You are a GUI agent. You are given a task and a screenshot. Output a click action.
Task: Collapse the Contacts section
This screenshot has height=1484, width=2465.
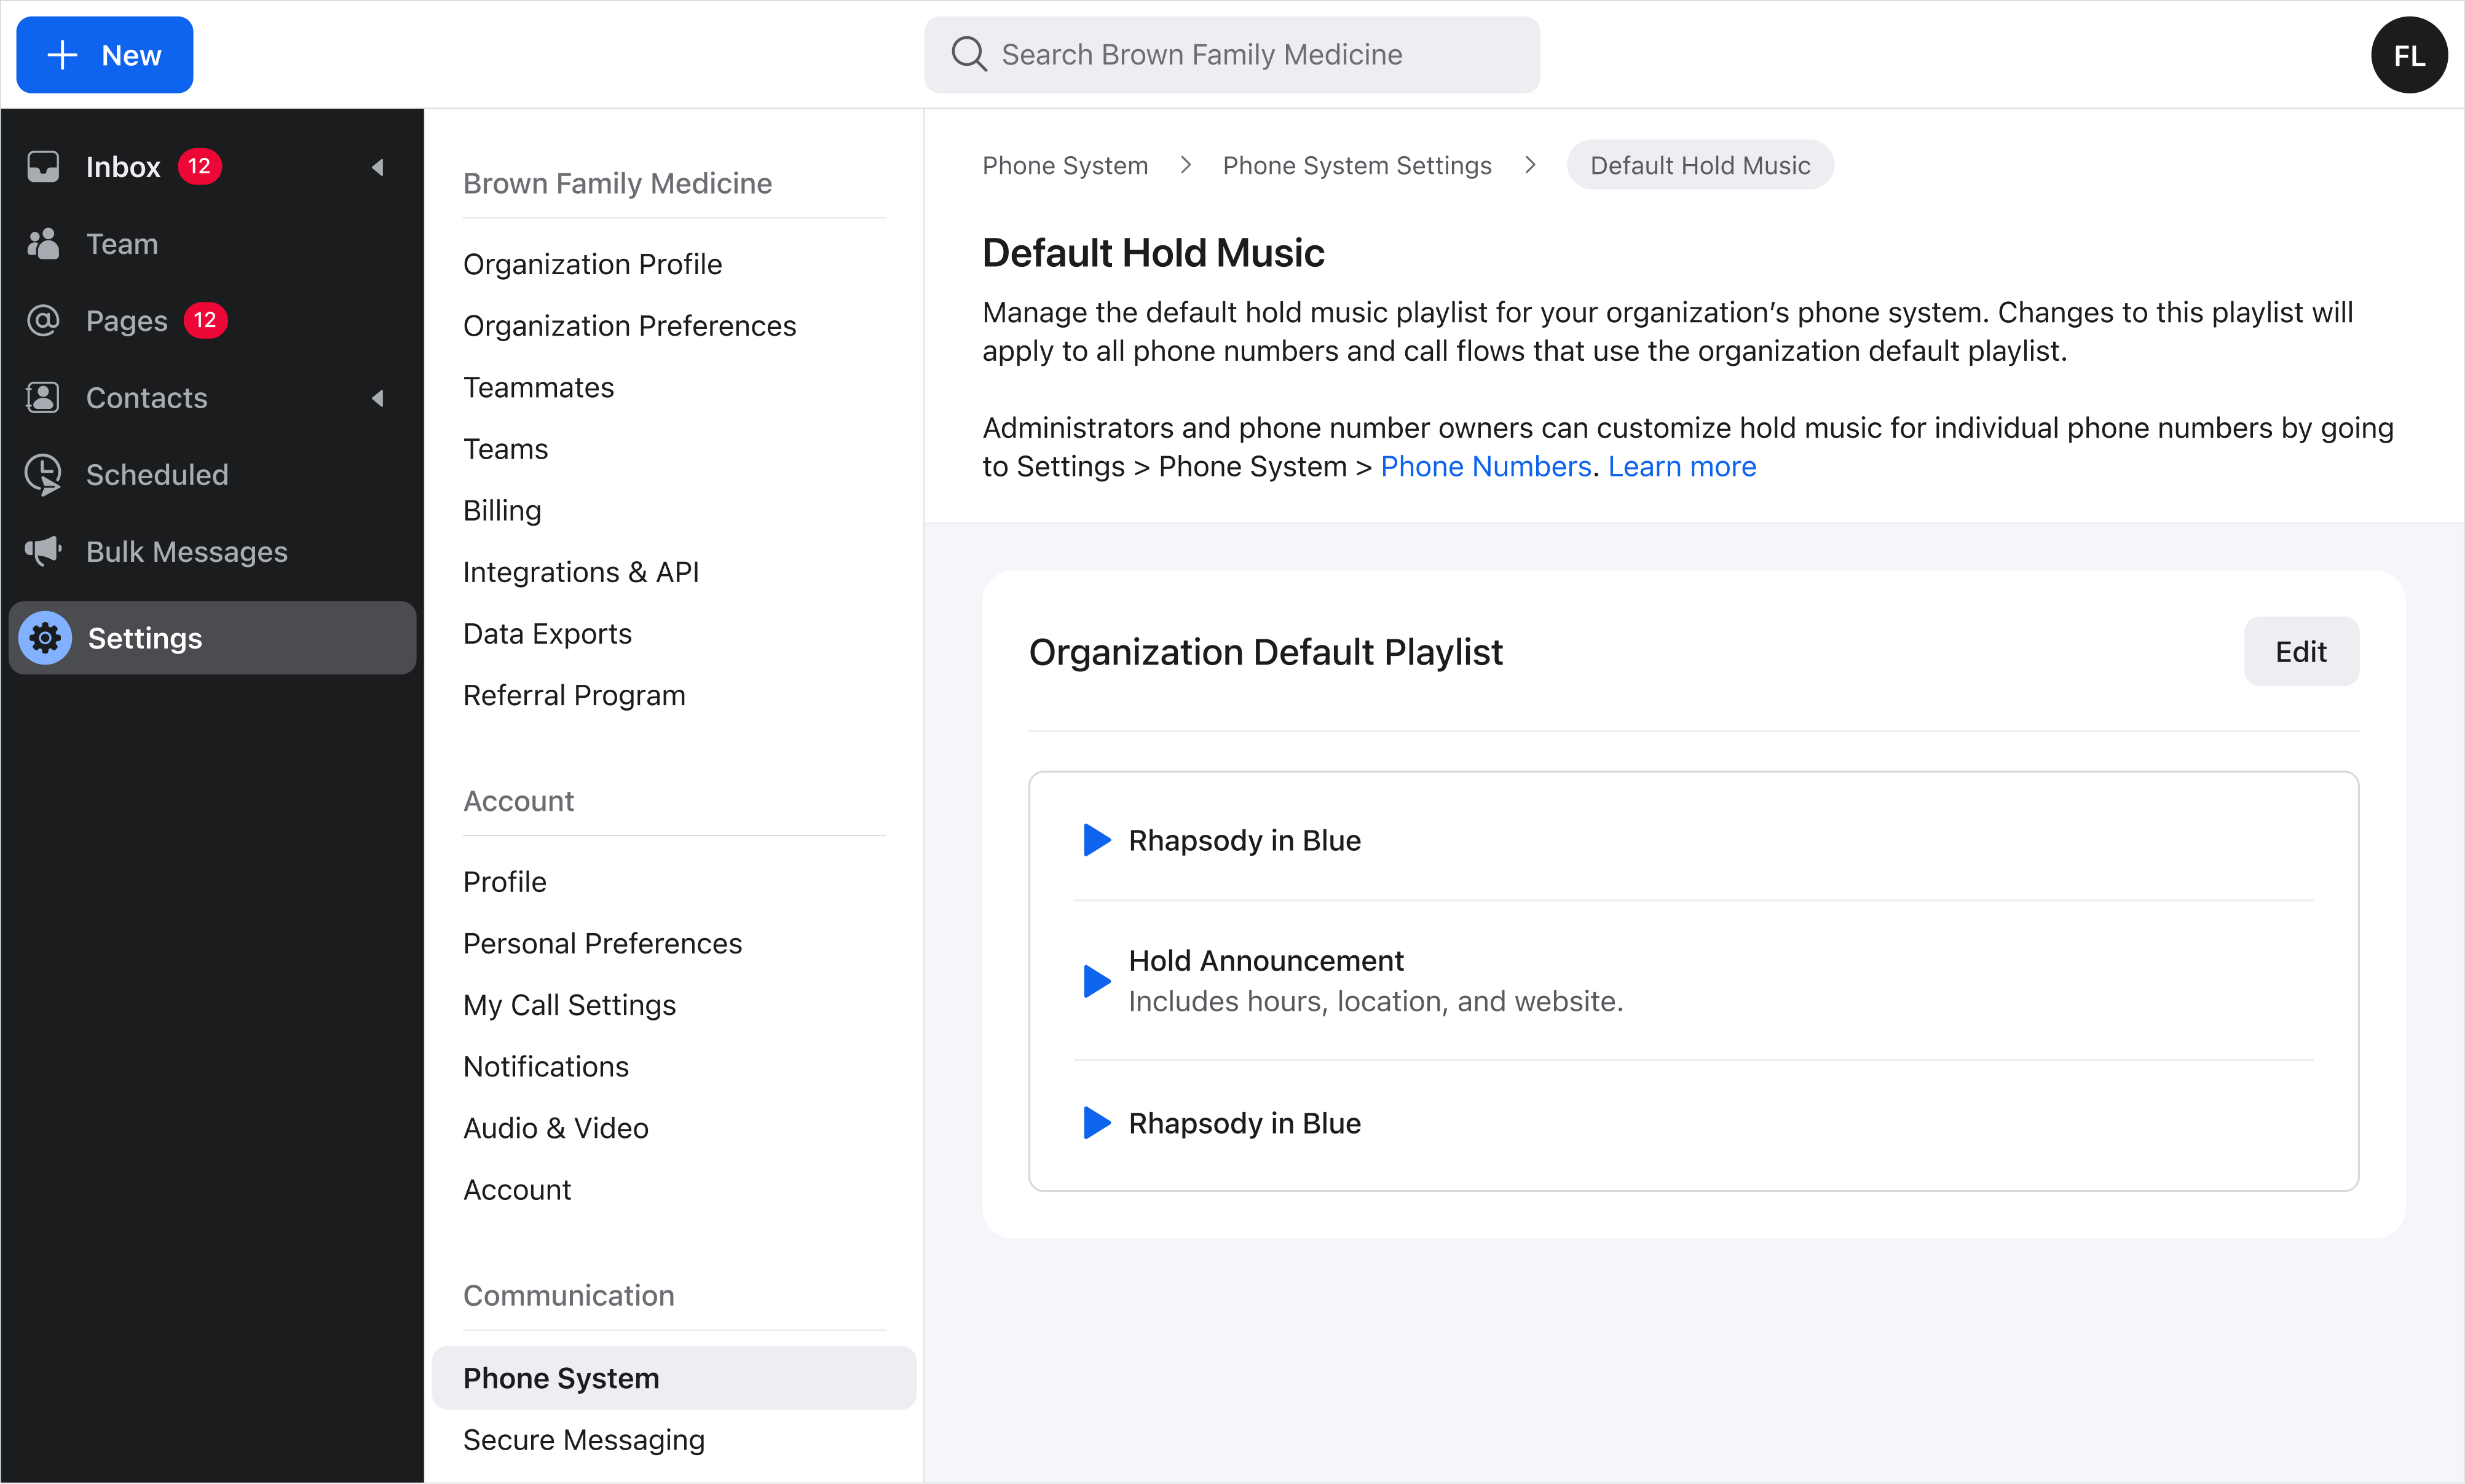[x=378, y=397]
